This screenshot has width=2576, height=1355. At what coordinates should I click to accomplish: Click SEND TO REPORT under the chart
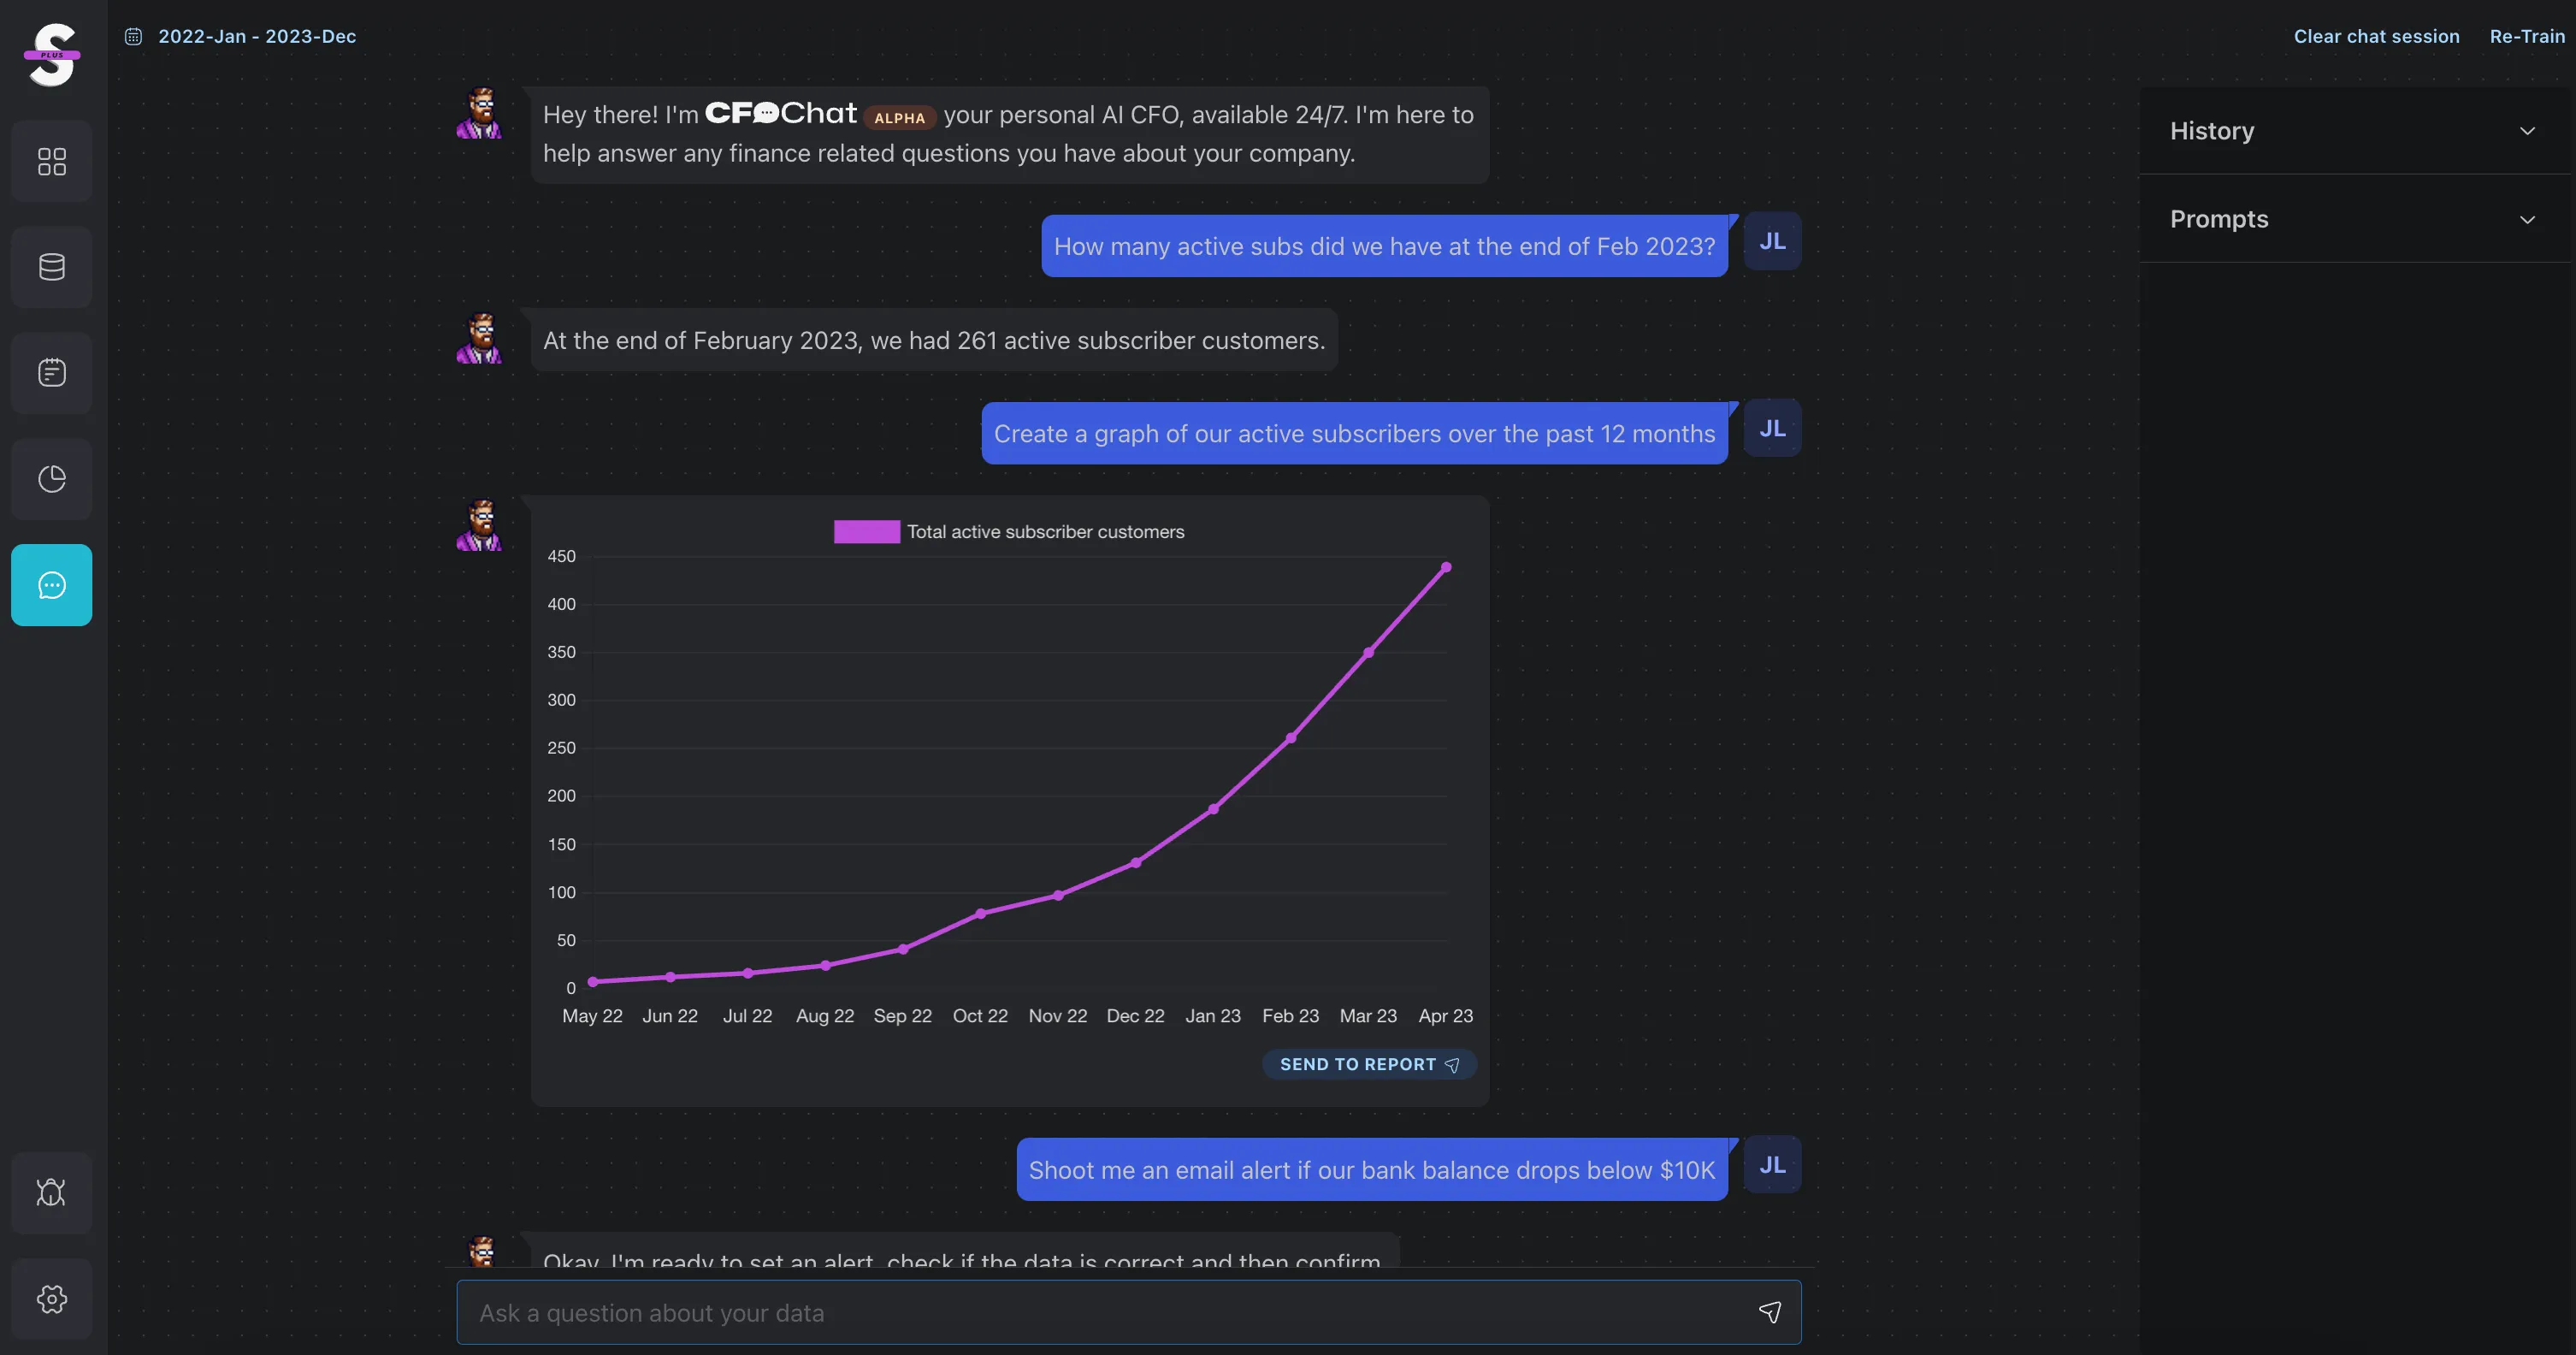1368,1064
